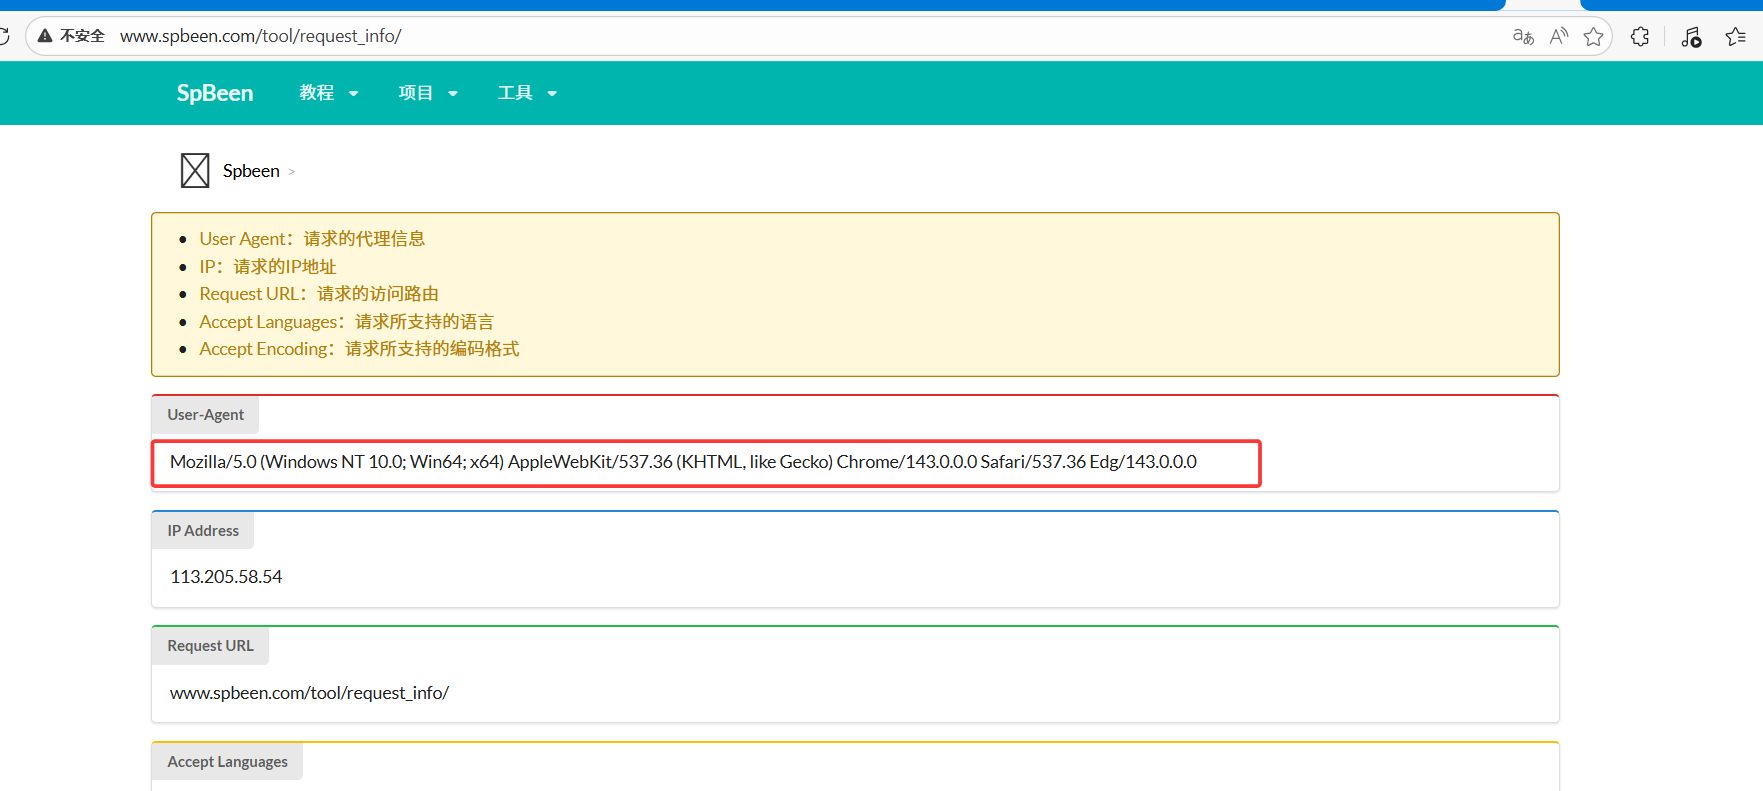Expand the 工具 dropdown caret

pos(552,94)
